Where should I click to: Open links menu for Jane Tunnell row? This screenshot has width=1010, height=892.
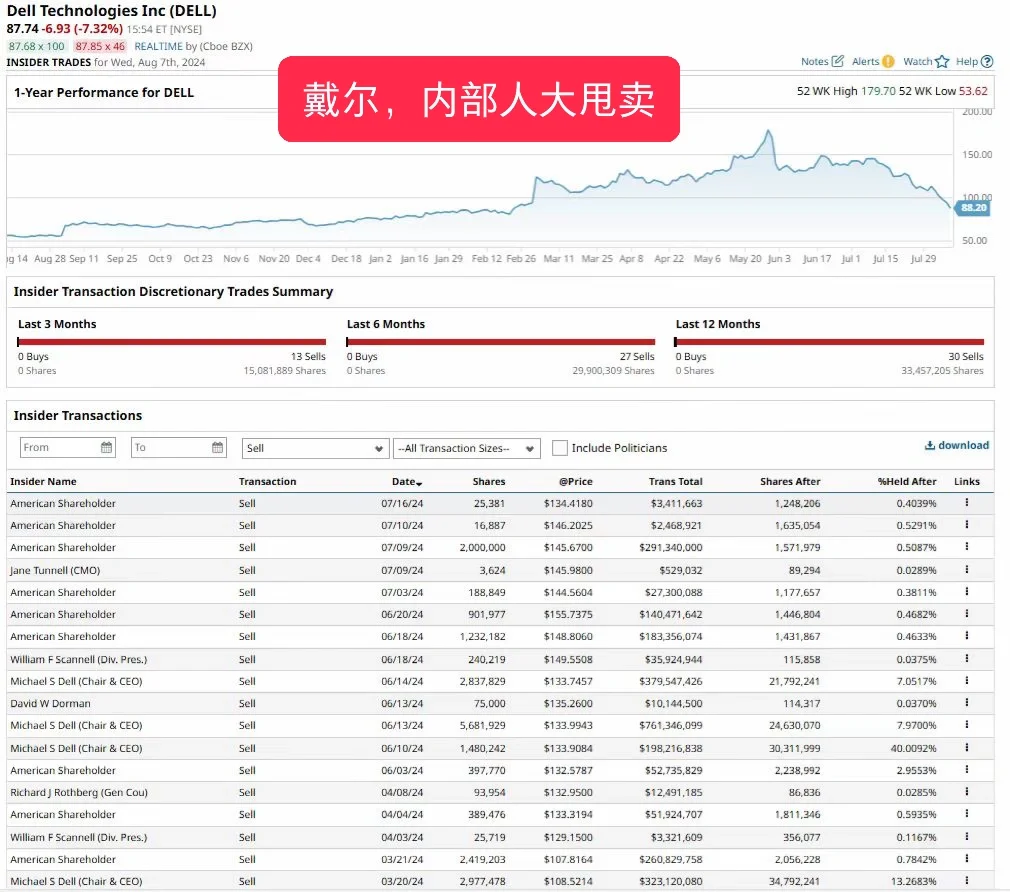pos(967,569)
